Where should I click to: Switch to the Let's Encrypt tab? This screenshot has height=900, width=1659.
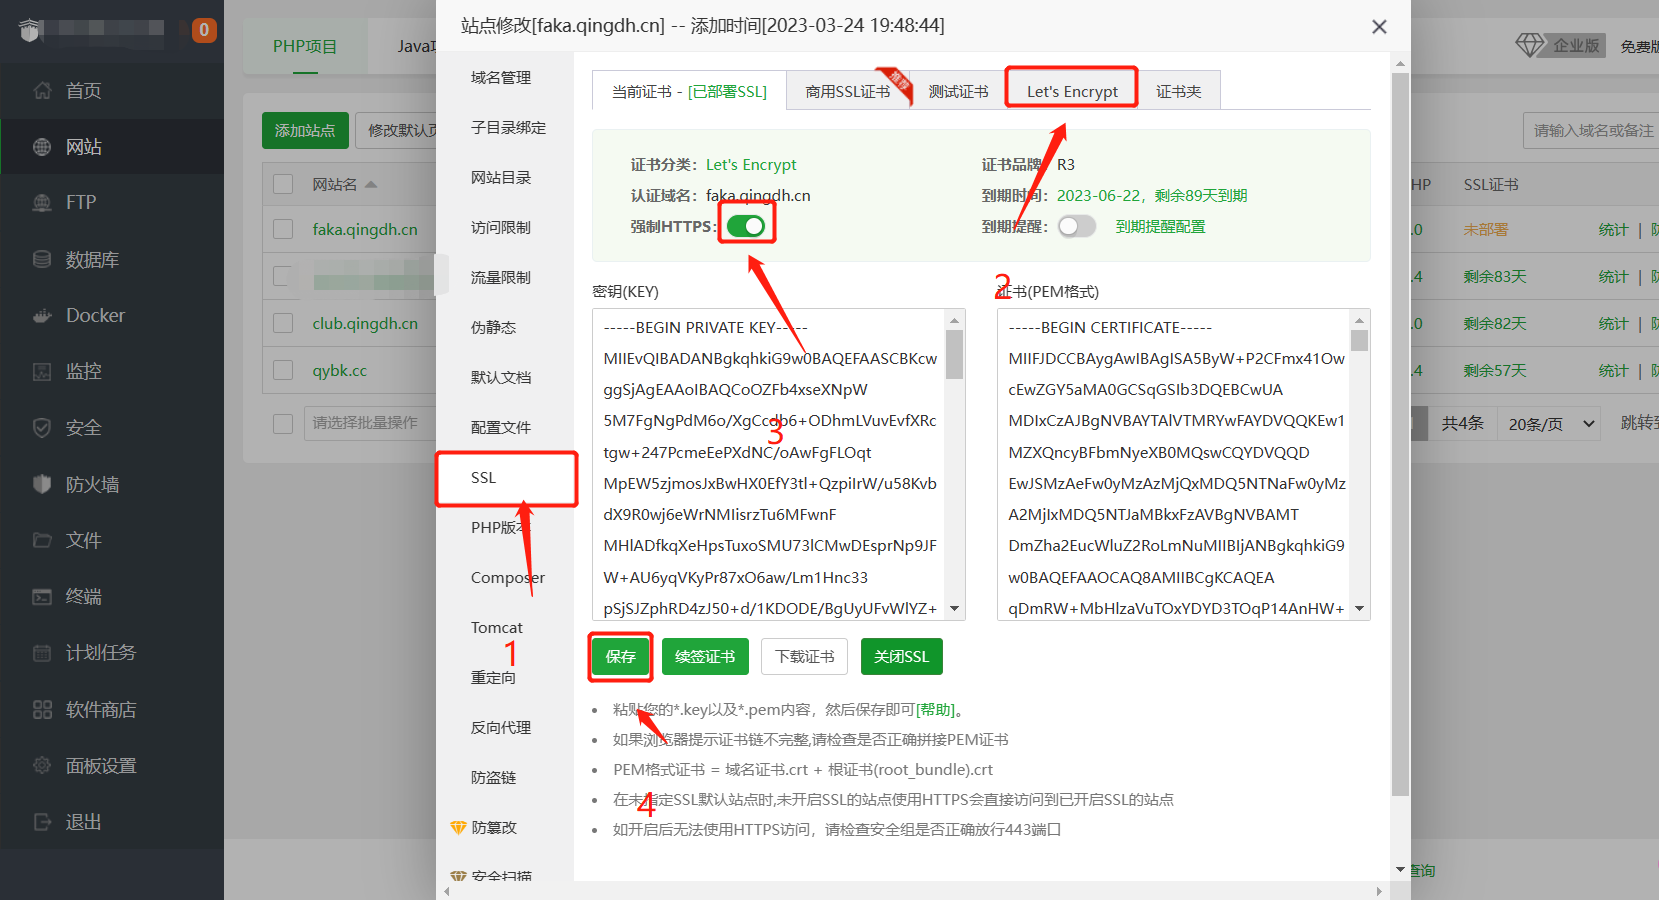1071,90
